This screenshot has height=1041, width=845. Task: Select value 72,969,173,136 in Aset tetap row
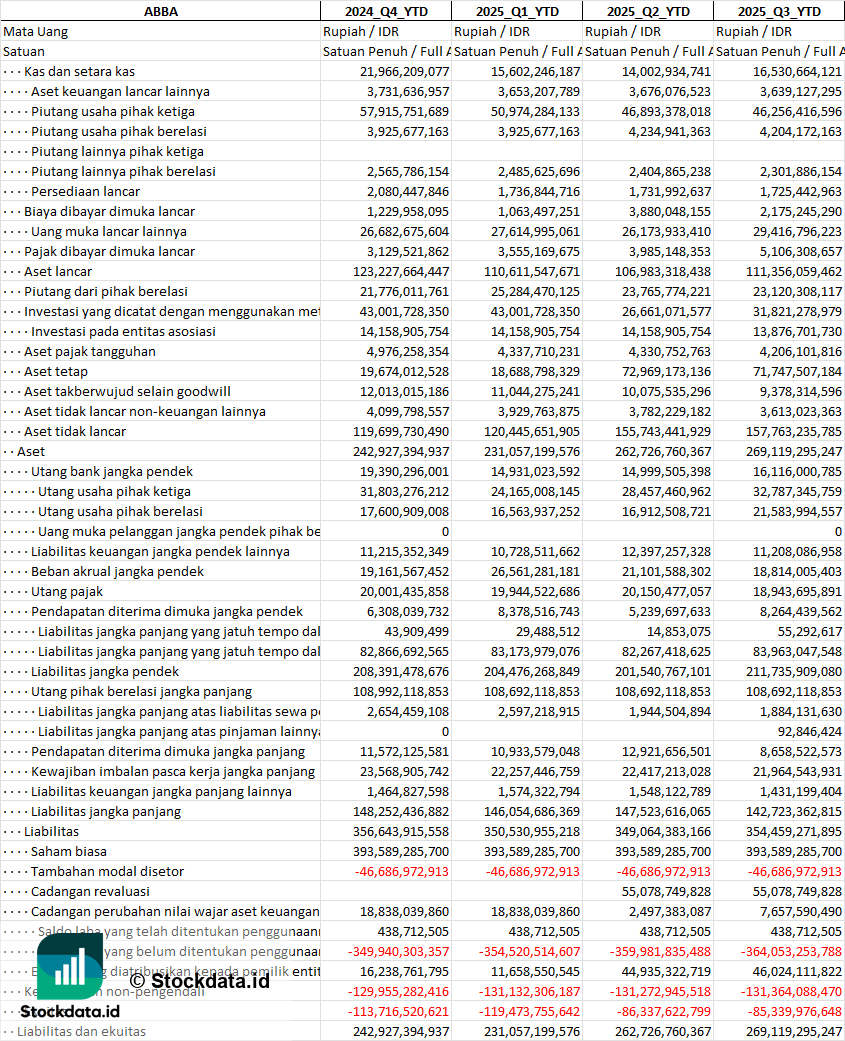pyautogui.click(x=666, y=371)
